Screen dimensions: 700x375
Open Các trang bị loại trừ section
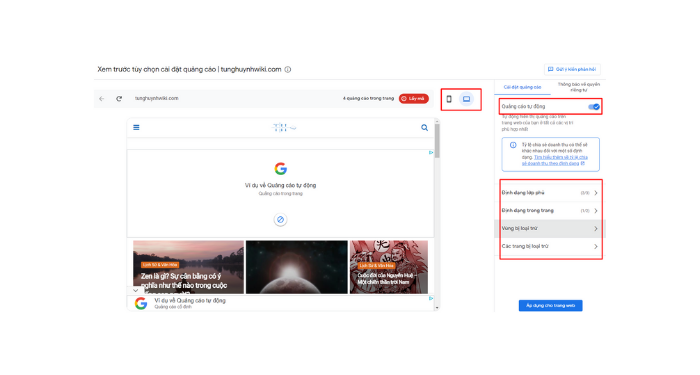point(550,246)
